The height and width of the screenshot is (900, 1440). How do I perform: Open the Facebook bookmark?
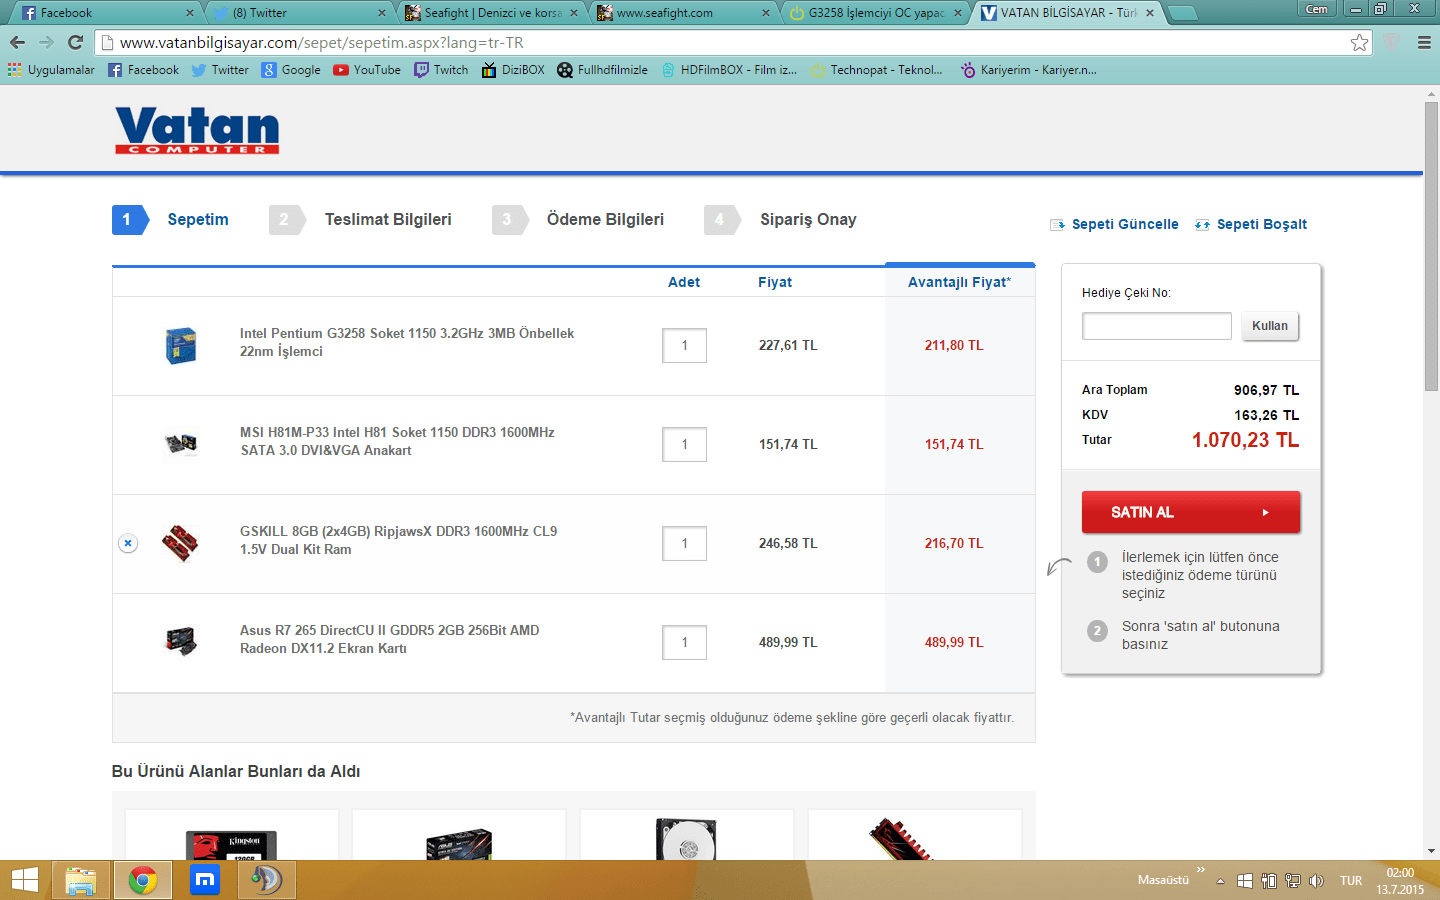pyautogui.click(x=143, y=70)
